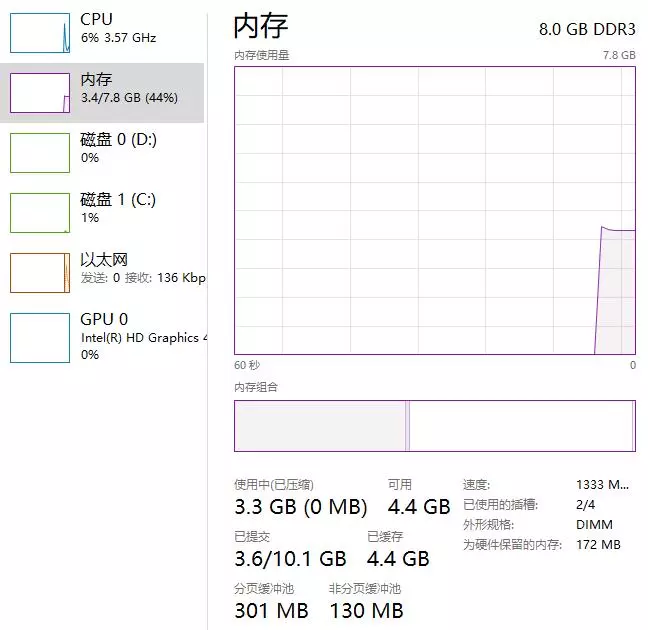Click the 内存组合 composition bar
Viewport: 648px width, 630px height.
pos(434,426)
